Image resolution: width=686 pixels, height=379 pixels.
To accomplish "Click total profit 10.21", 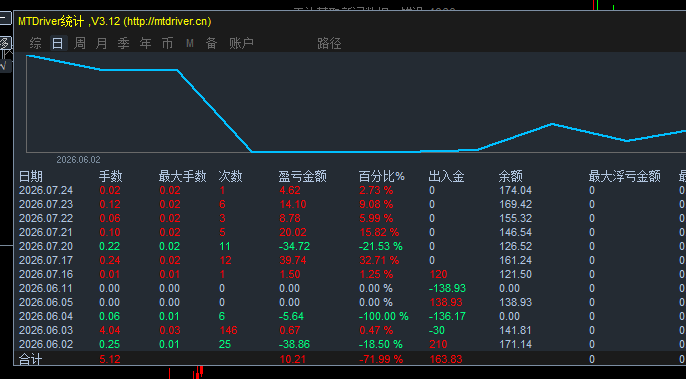I will coord(293,359).
